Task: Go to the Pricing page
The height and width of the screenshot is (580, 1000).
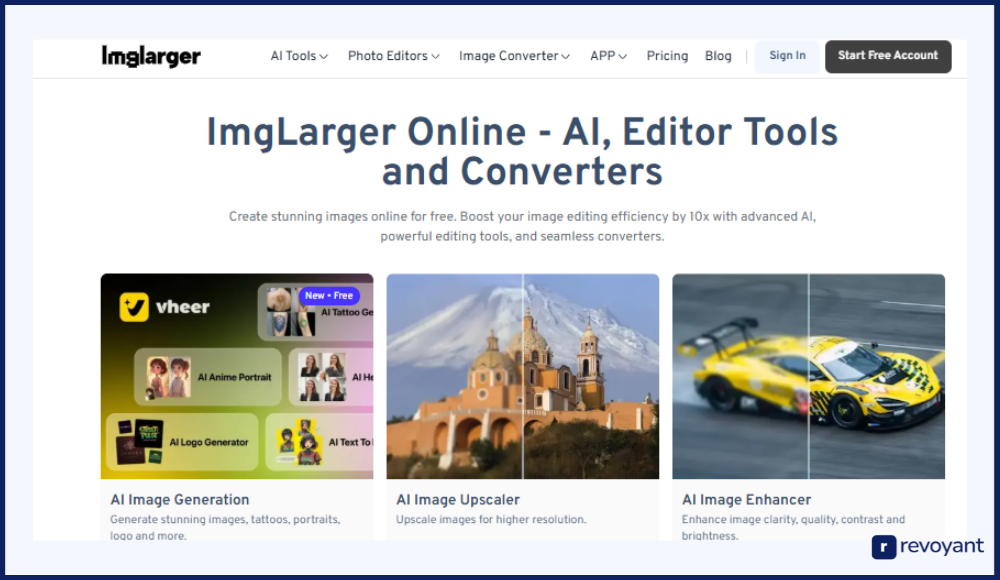Action: pyautogui.click(x=667, y=56)
